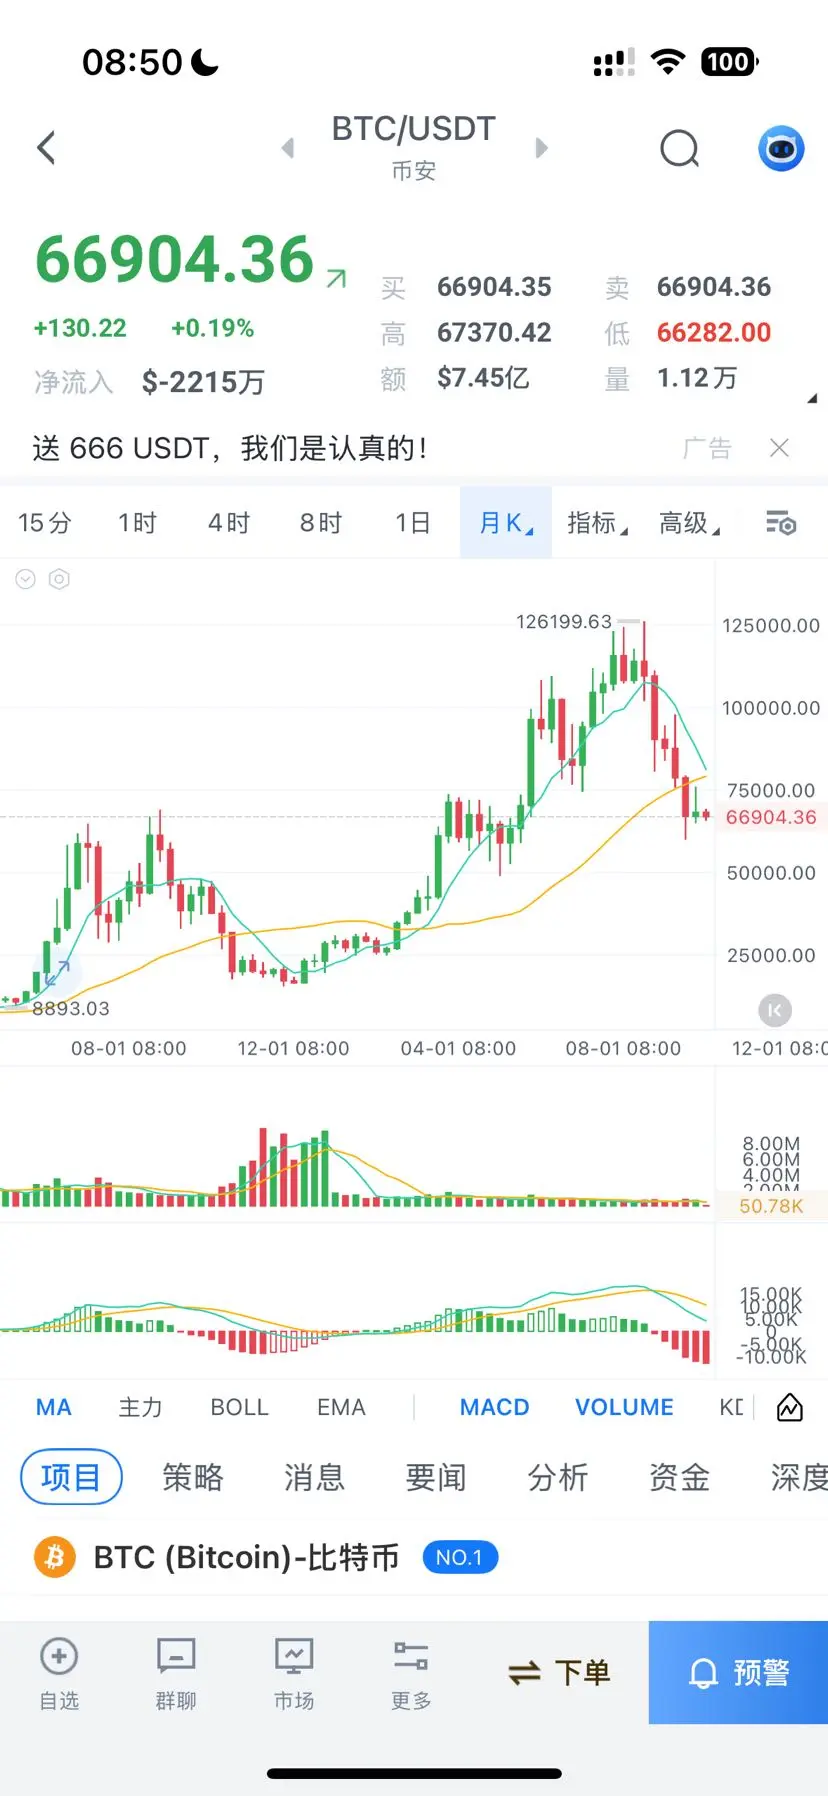Select the 1时 timeframe
Viewport: 828px width, 1796px height.
[138, 523]
